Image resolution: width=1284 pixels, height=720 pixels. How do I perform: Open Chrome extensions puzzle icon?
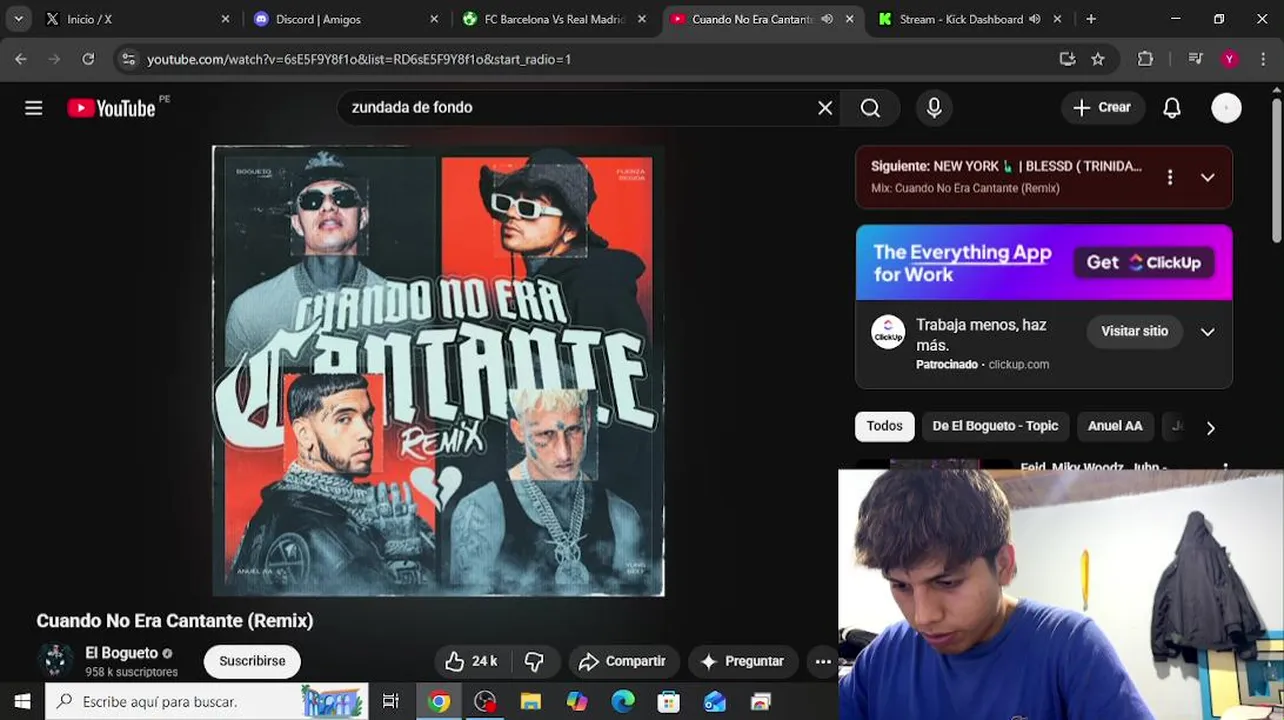coord(1146,59)
